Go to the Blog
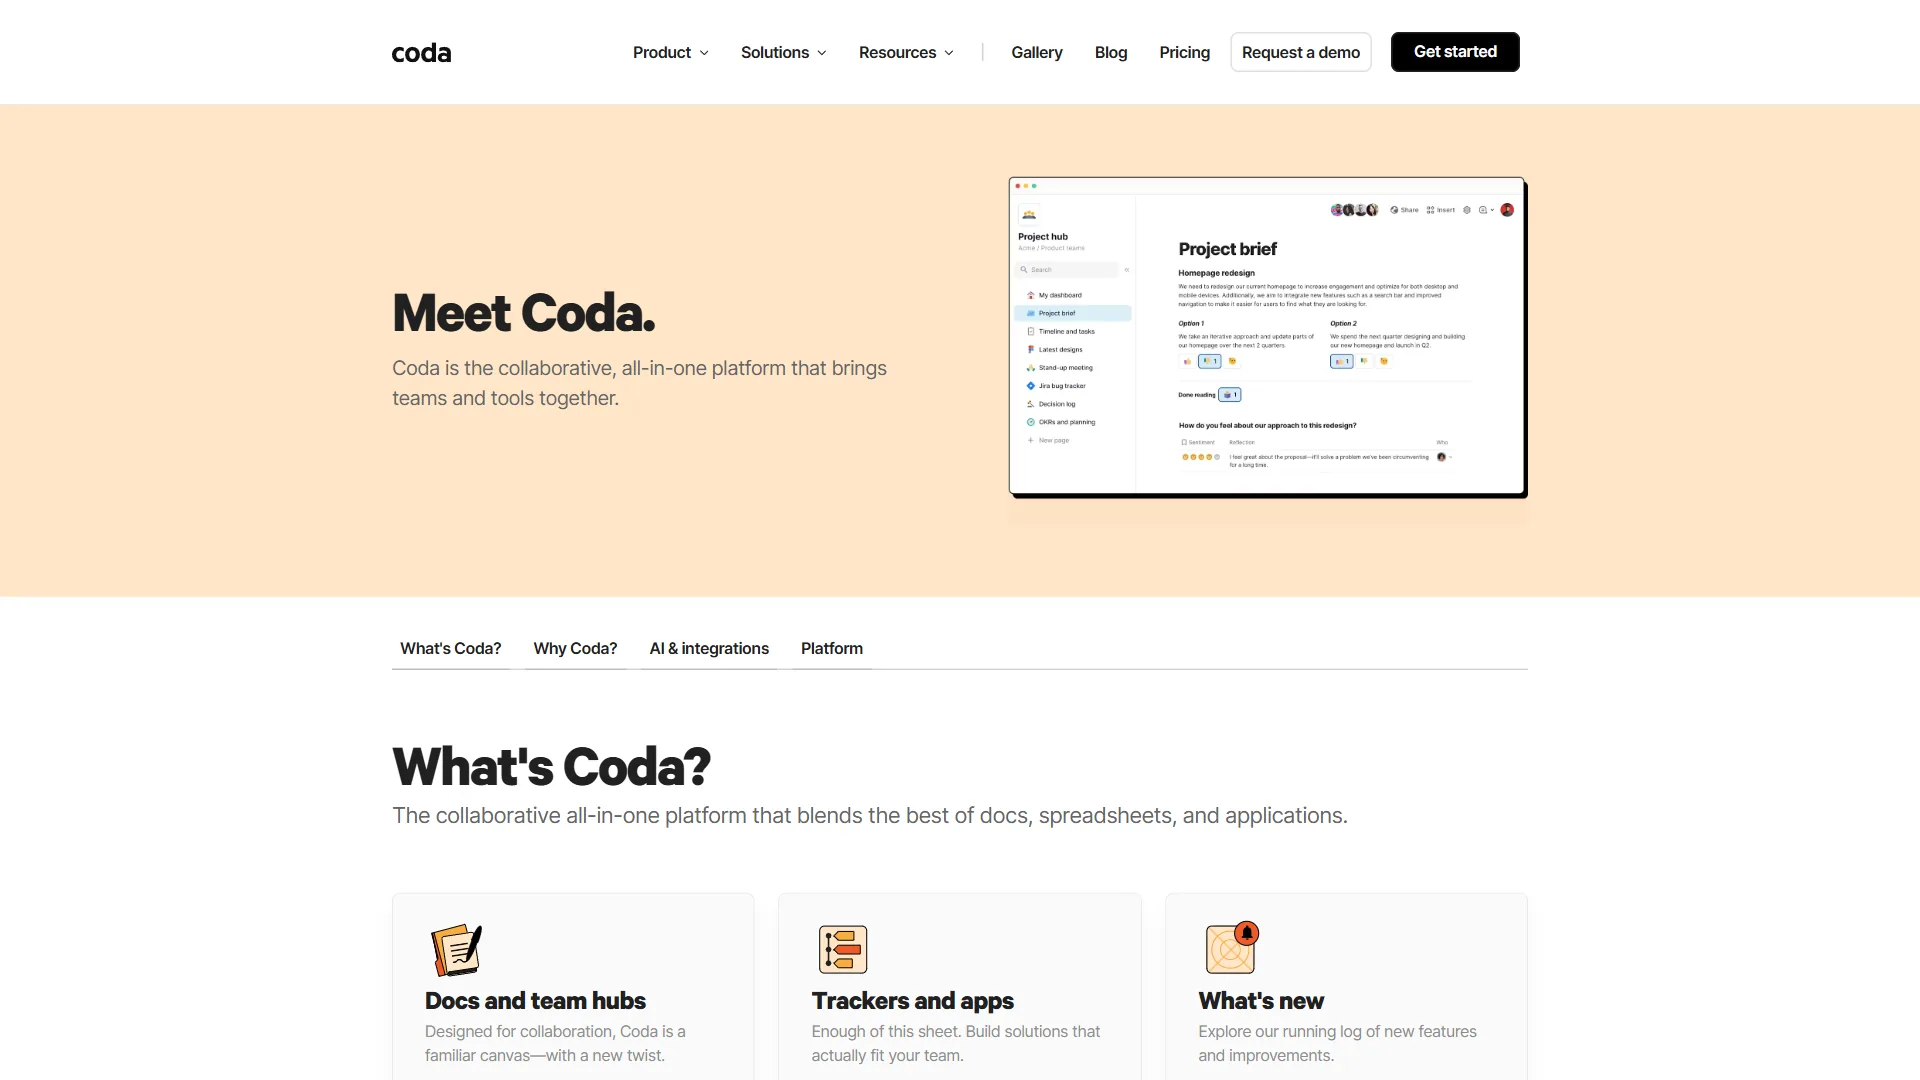 tap(1111, 52)
